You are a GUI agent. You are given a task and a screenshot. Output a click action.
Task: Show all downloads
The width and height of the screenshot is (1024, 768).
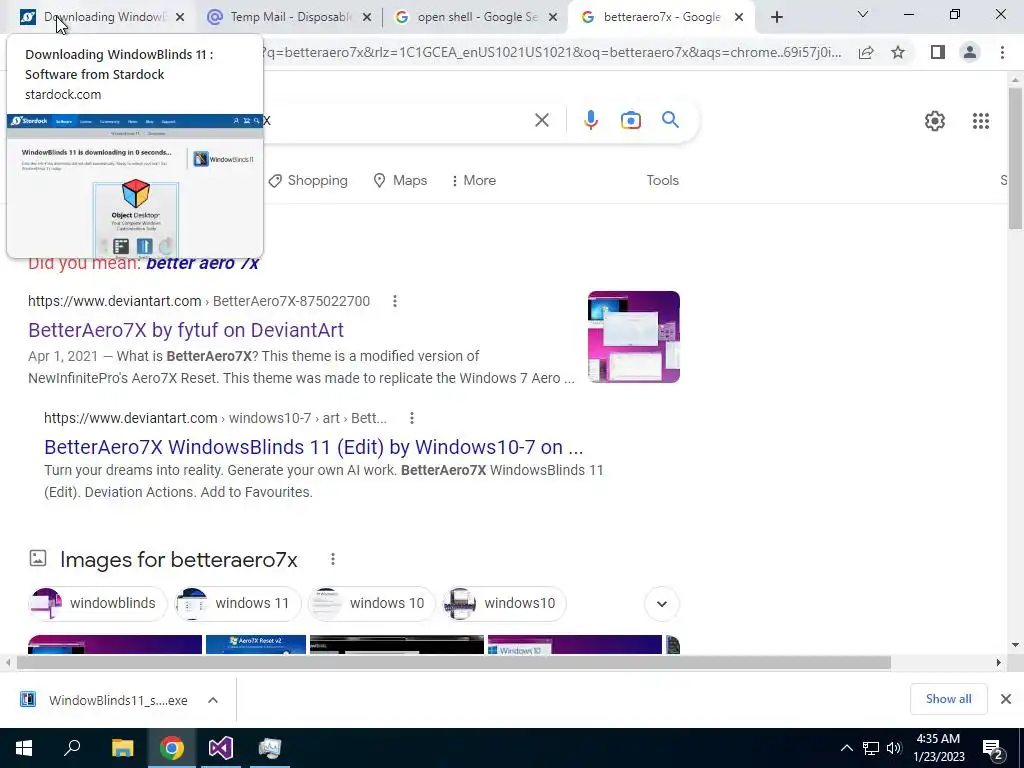click(948, 699)
